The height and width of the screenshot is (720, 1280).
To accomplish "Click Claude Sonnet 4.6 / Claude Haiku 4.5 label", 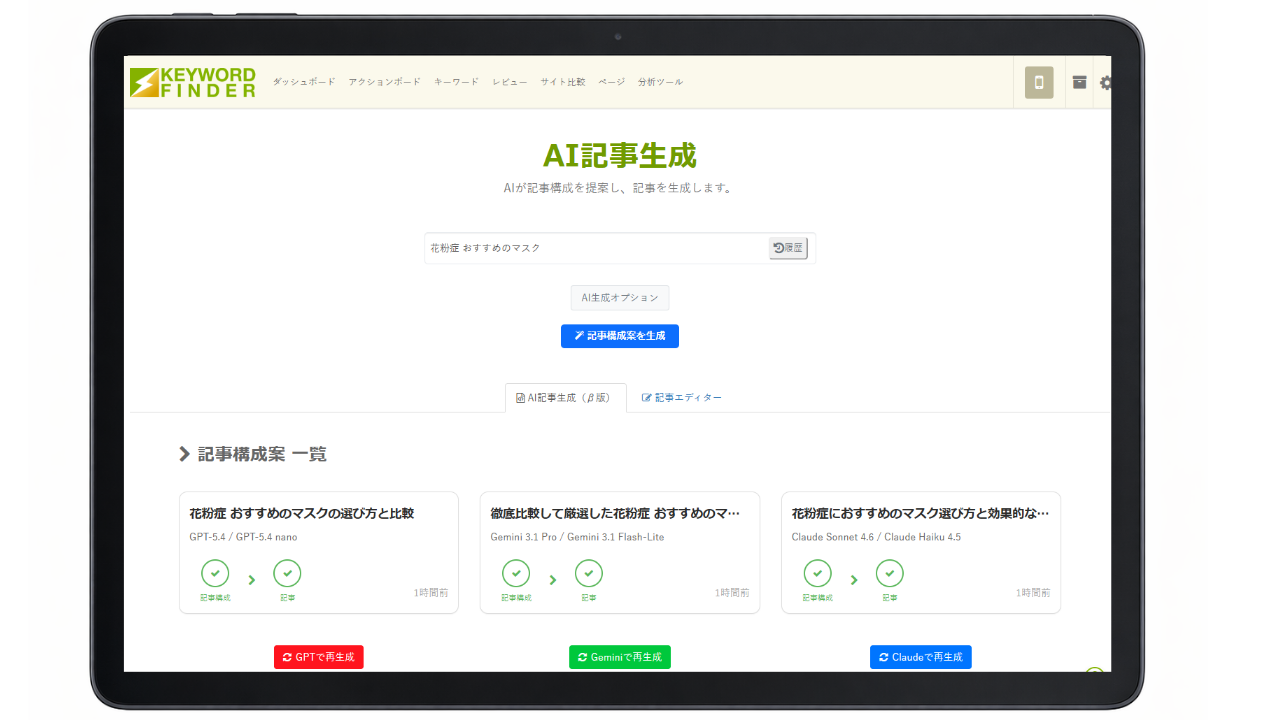I will click(x=876, y=537).
